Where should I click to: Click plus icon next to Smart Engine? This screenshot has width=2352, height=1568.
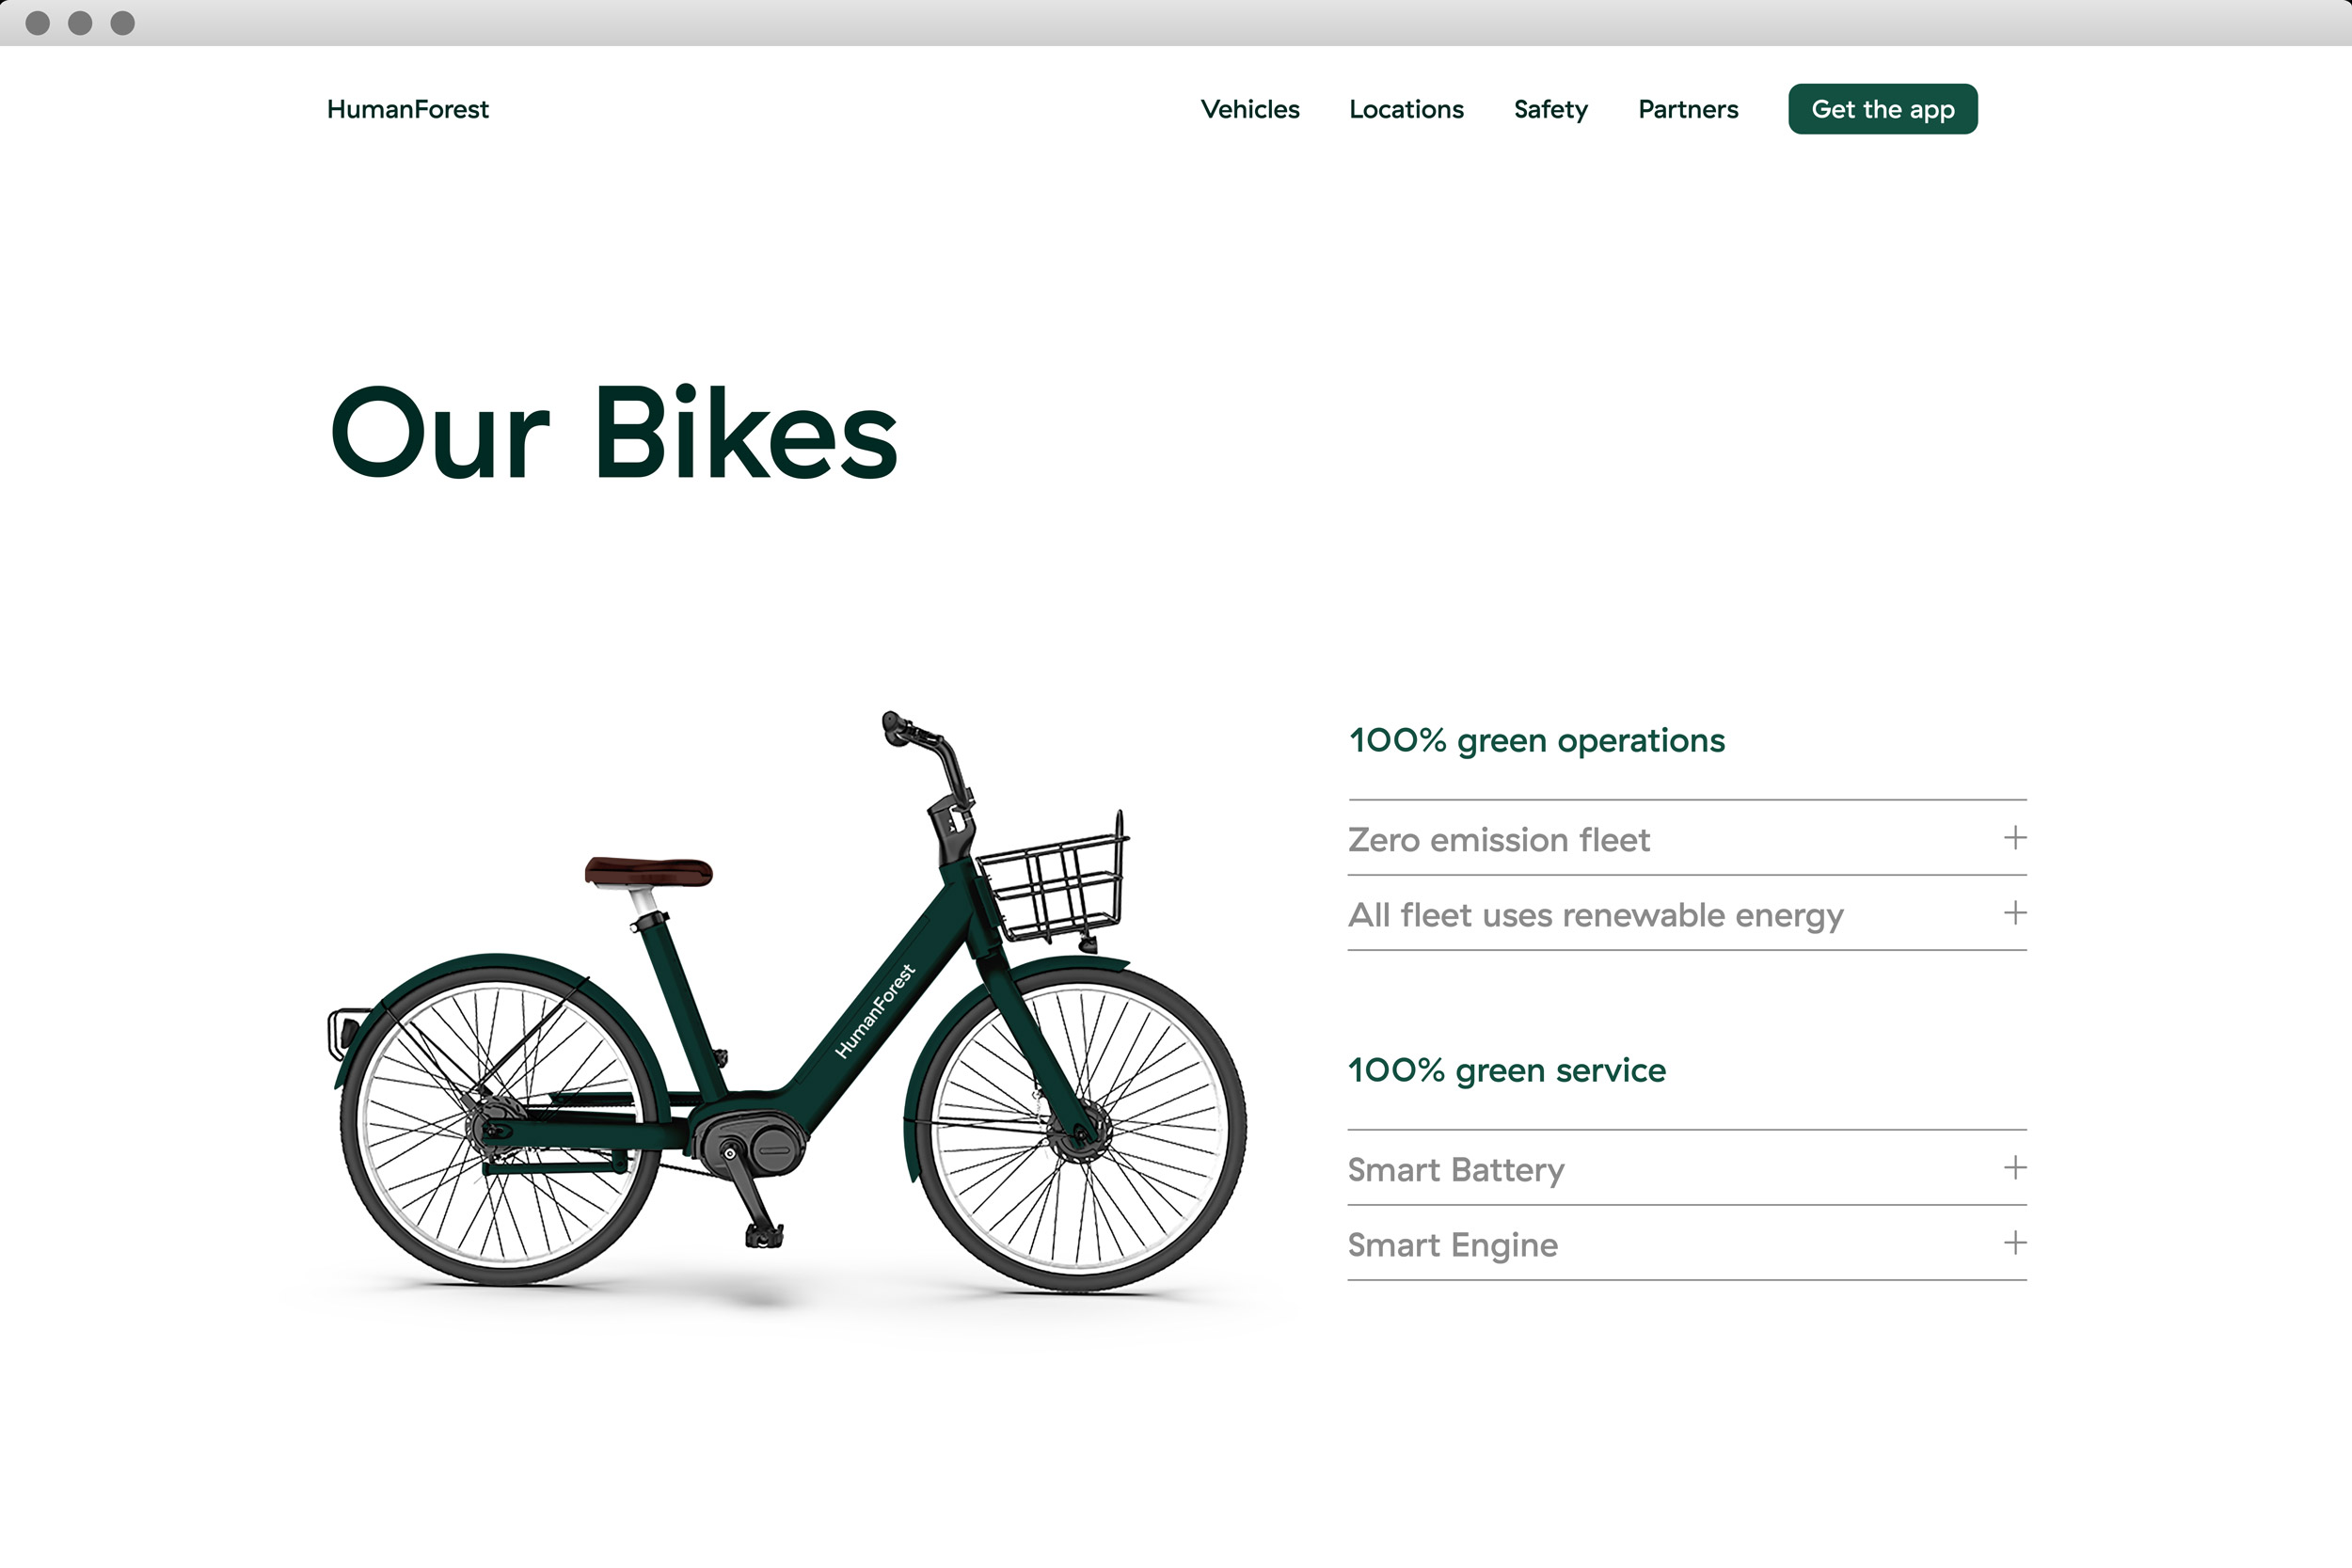pos(2015,1243)
